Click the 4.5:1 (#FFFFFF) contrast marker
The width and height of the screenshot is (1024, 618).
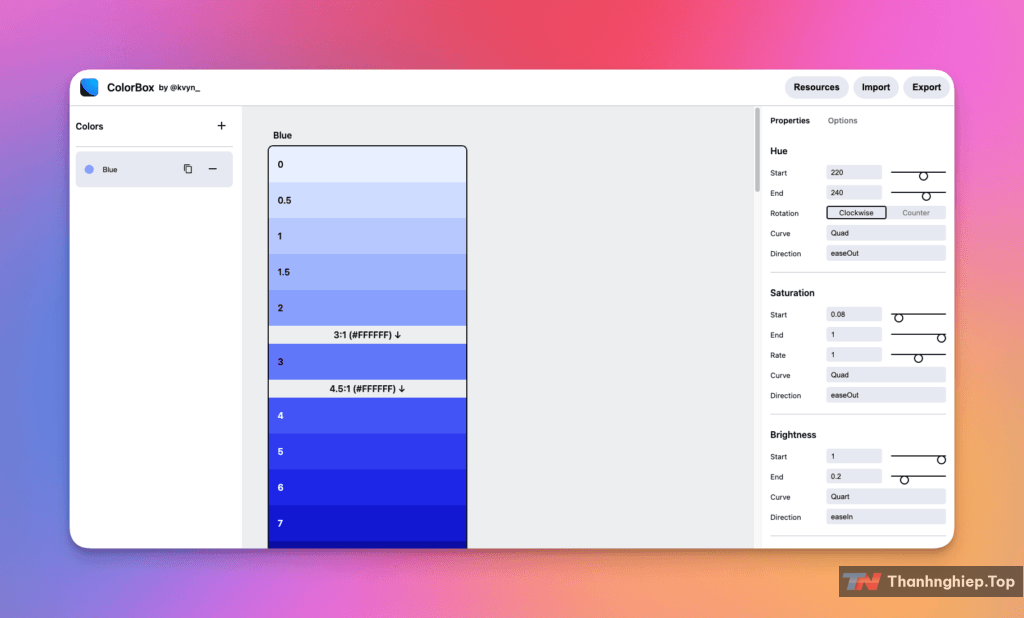[x=367, y=389]
